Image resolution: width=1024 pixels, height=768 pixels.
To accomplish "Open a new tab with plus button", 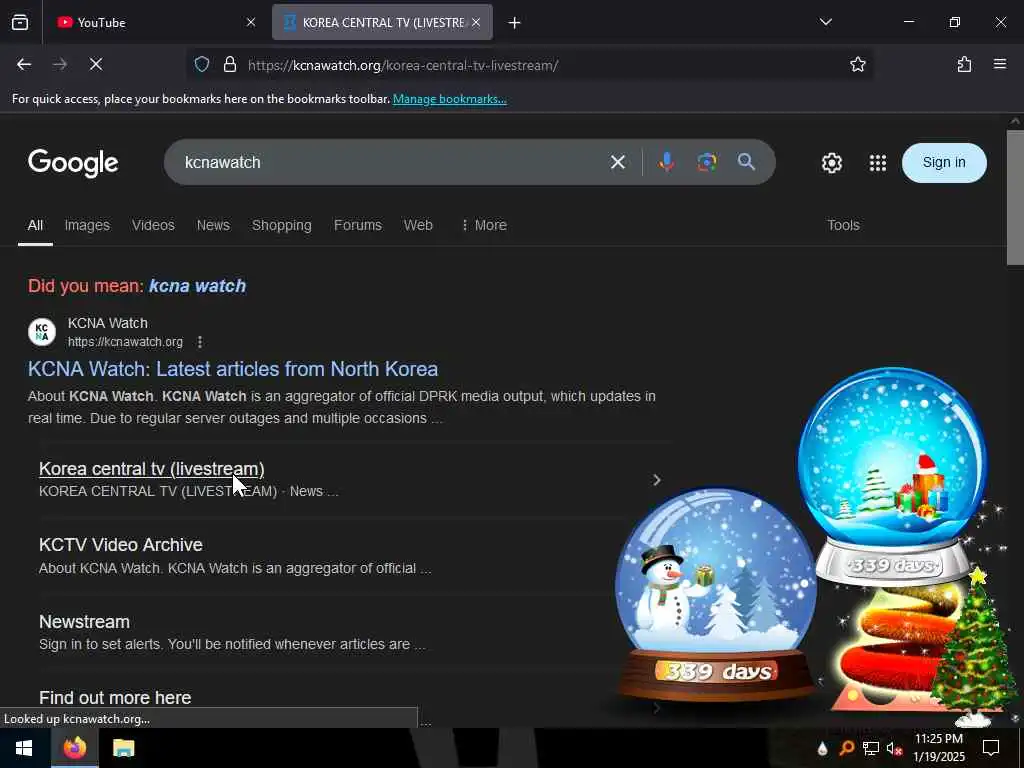I will coord(515,23).
